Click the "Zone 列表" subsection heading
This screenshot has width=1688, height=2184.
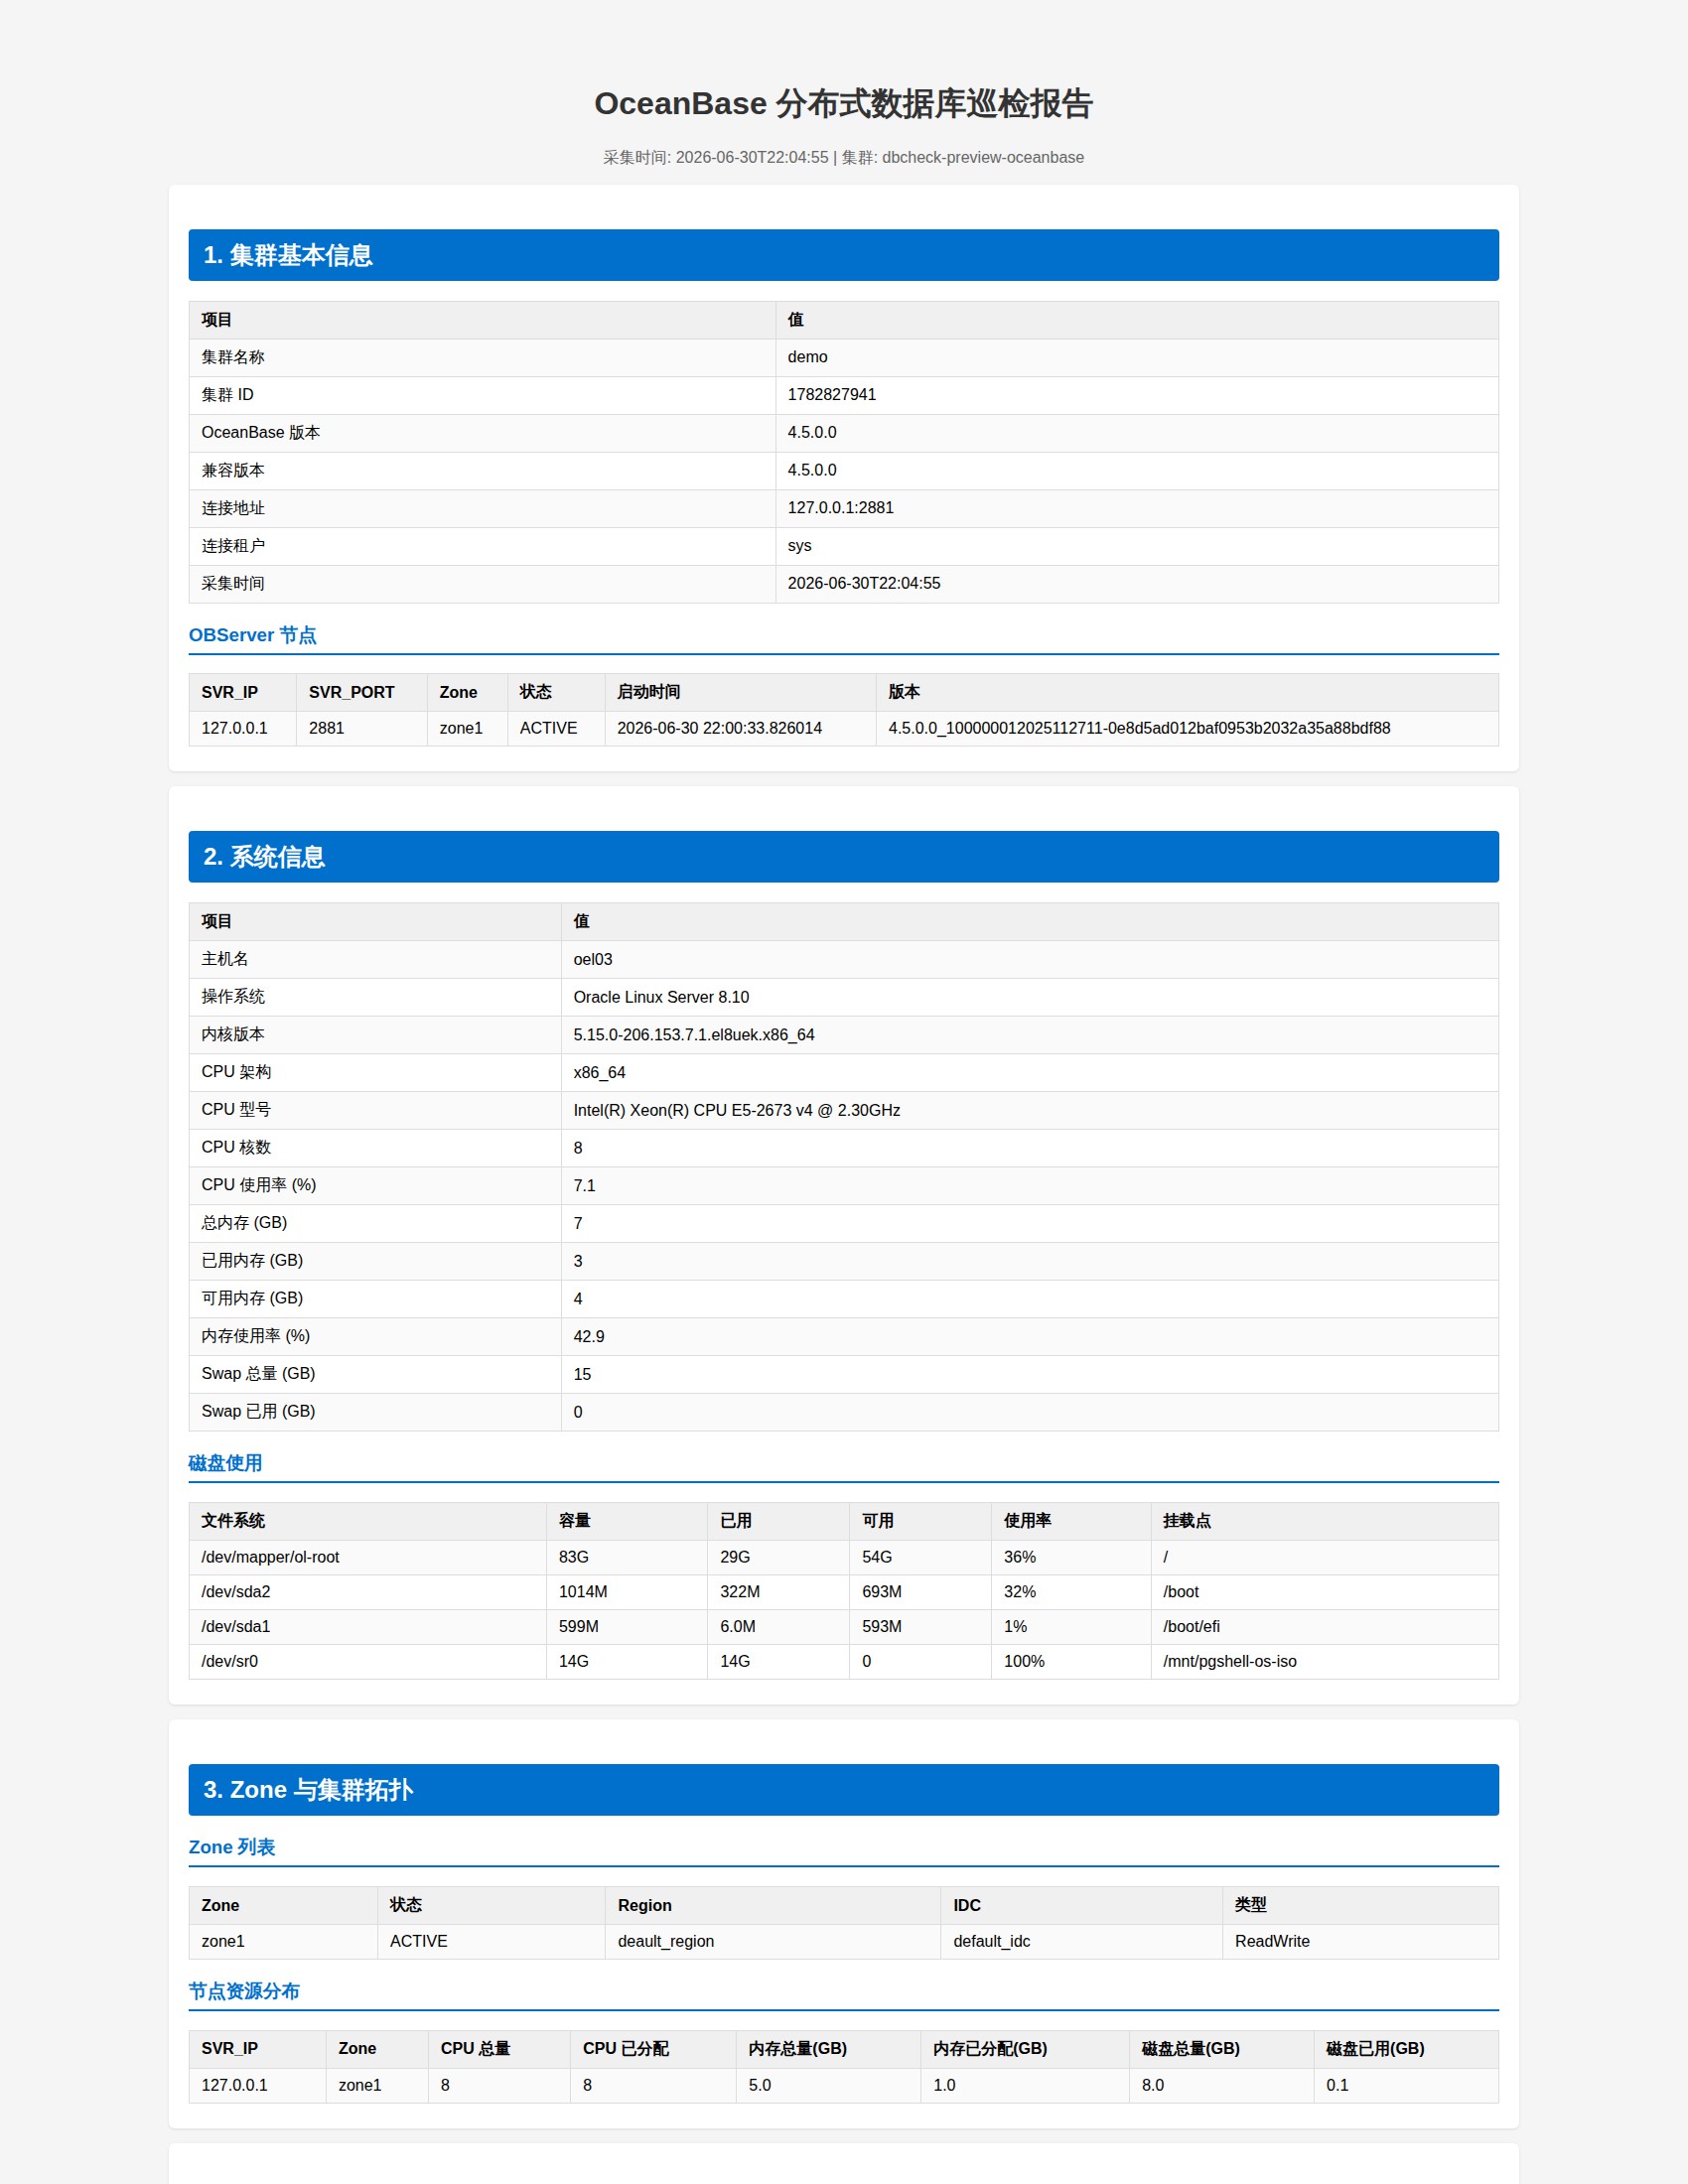tap(232, 1847)
